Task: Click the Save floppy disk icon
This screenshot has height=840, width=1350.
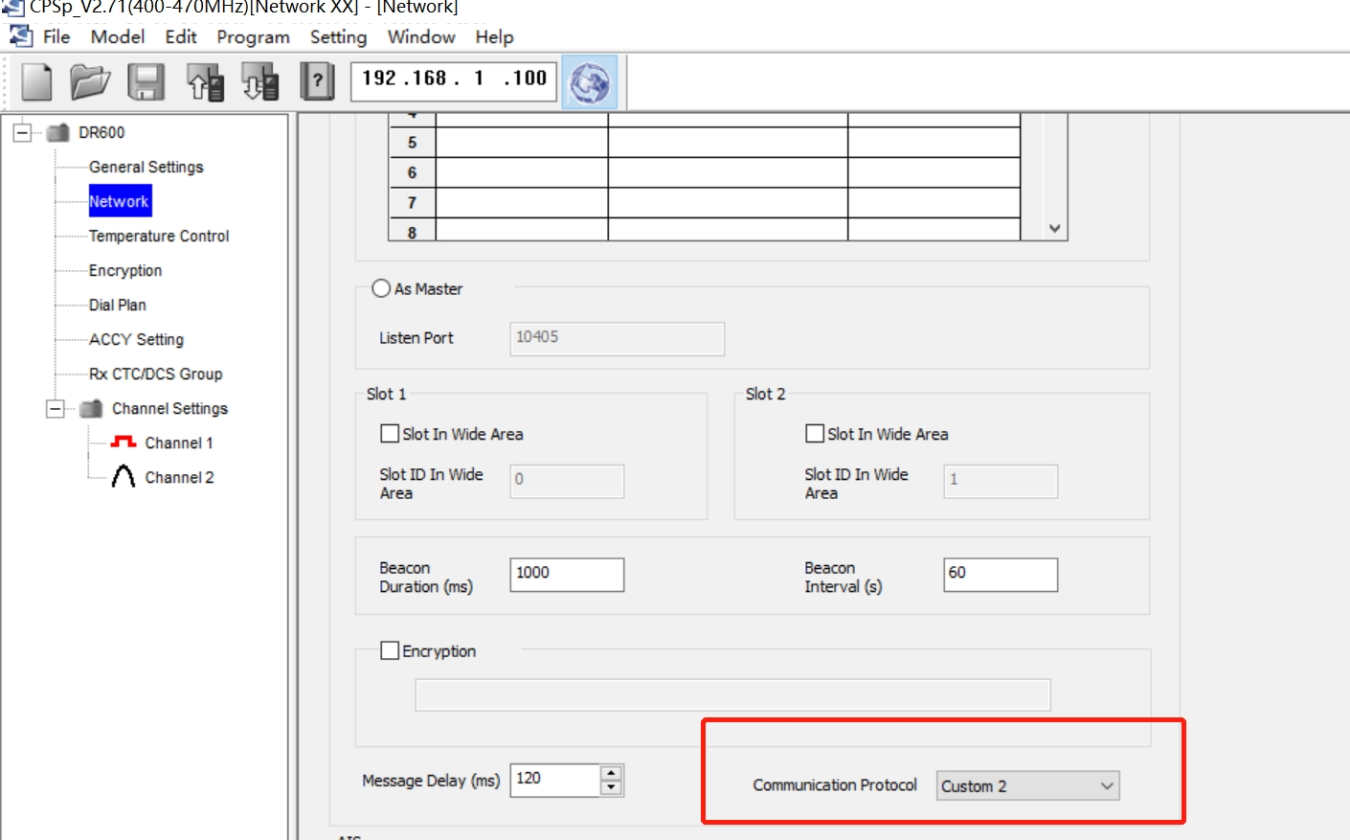Action: pyautogui.click(x=146, y=82)
